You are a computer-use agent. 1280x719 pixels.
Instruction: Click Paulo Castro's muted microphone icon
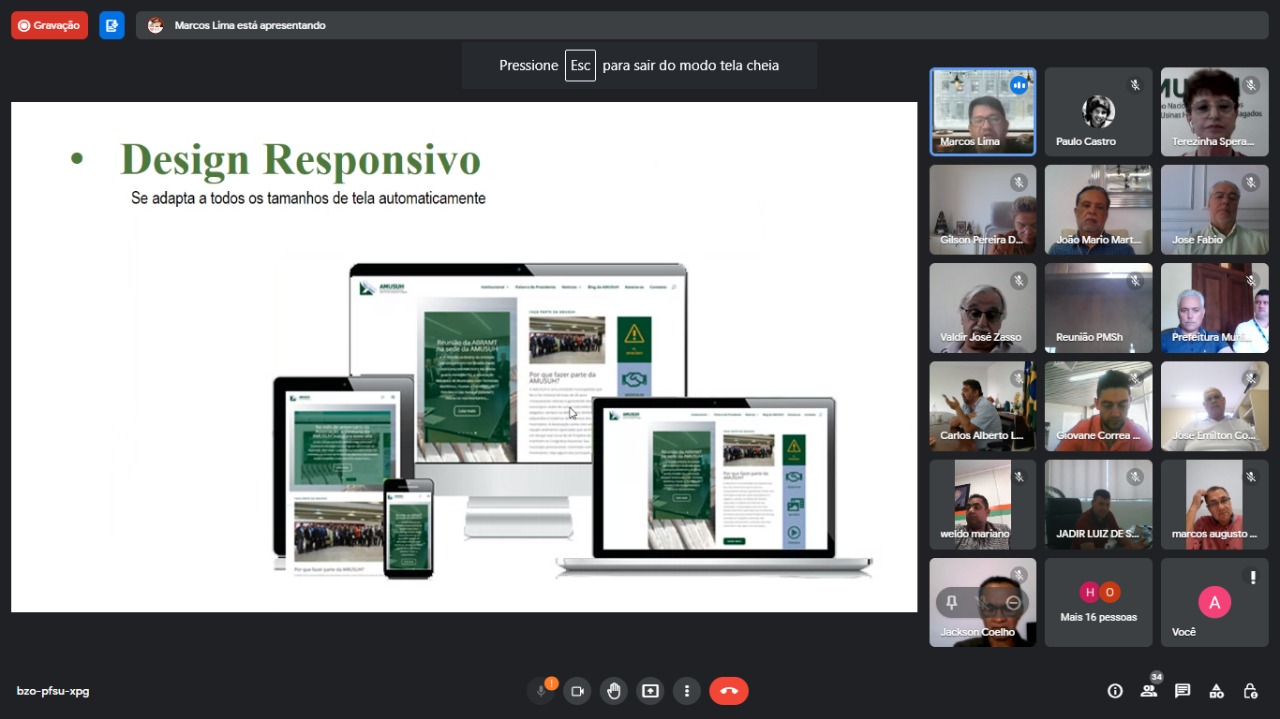(x=1135, y=85)
